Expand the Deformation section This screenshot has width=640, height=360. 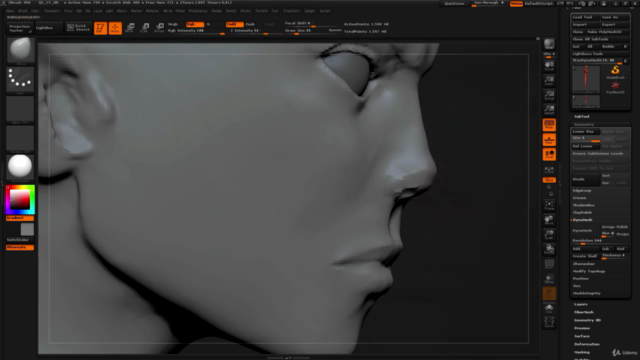click(x=587, y=344)
